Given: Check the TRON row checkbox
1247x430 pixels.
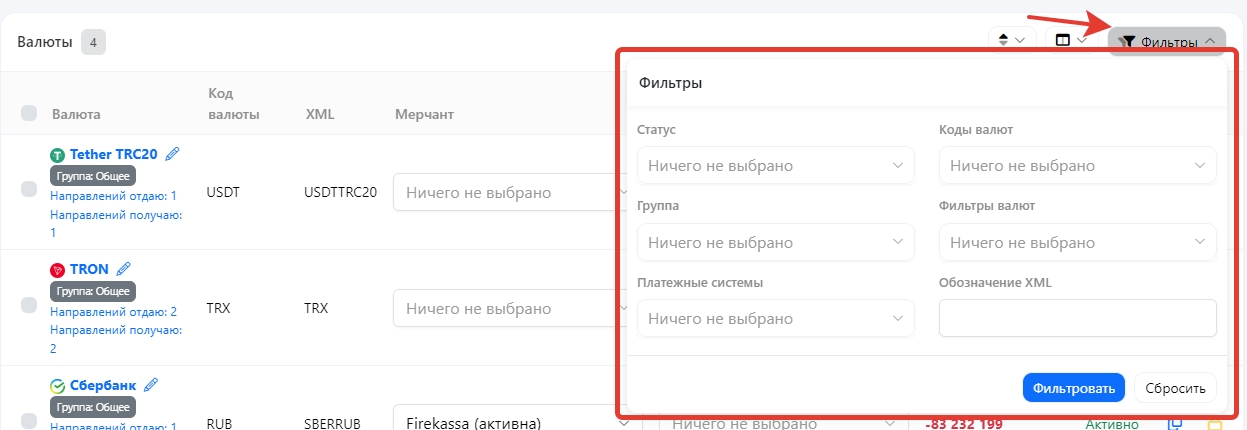Looking at the screenshot, I should 29,305.
